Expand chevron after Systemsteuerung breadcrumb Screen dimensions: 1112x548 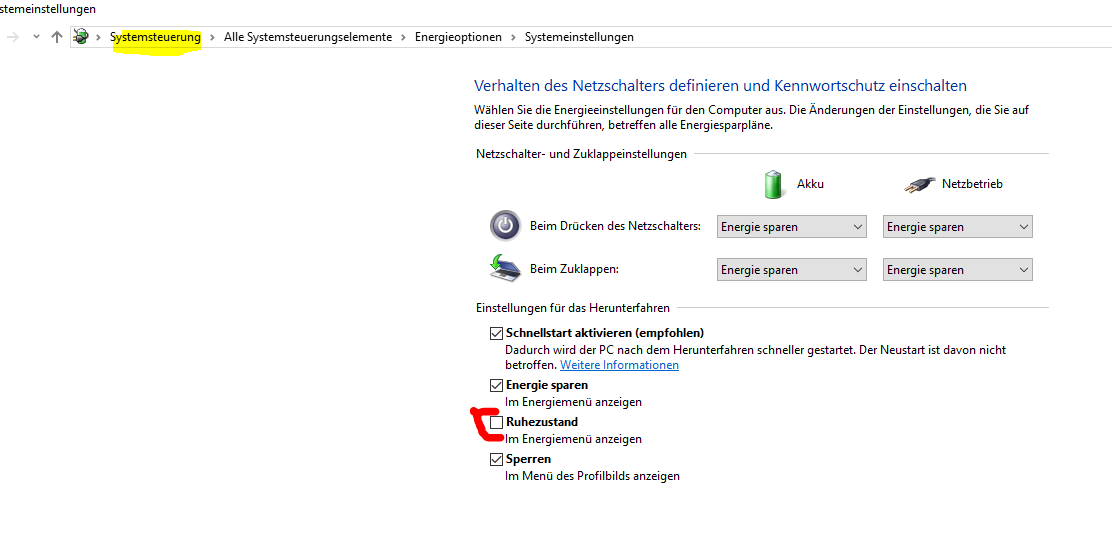tap(212, 37)
